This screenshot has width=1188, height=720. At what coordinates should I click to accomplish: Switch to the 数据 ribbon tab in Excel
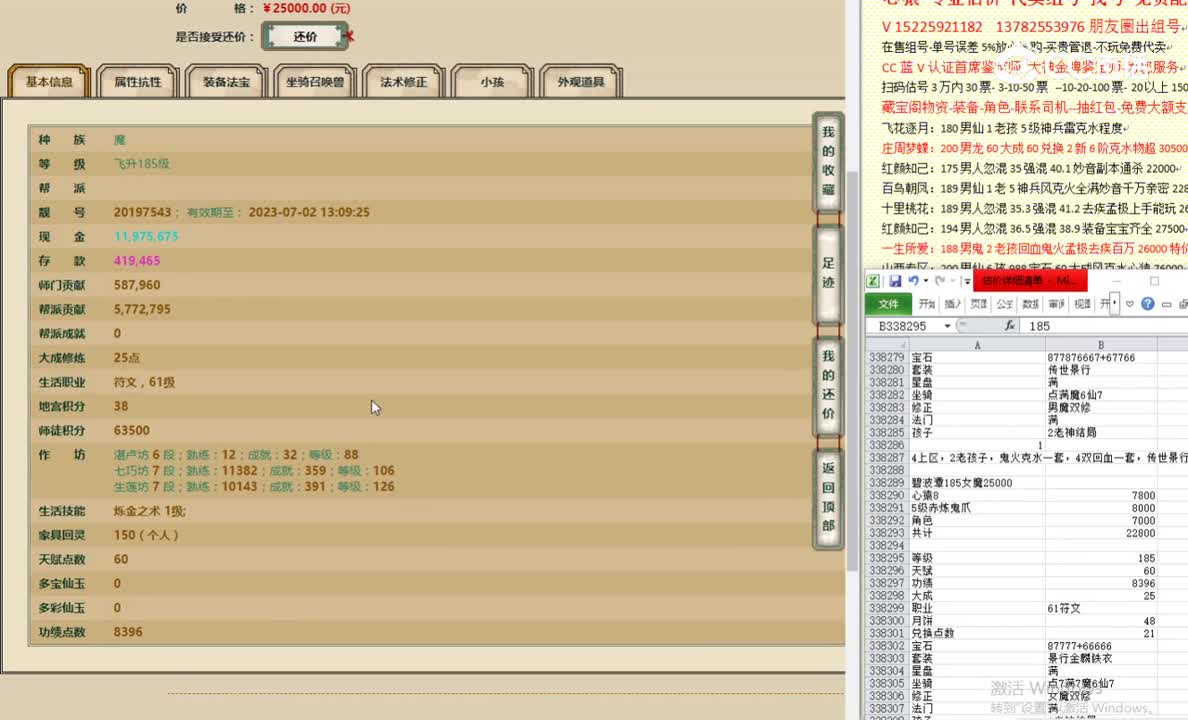(x=1031, y=304)
